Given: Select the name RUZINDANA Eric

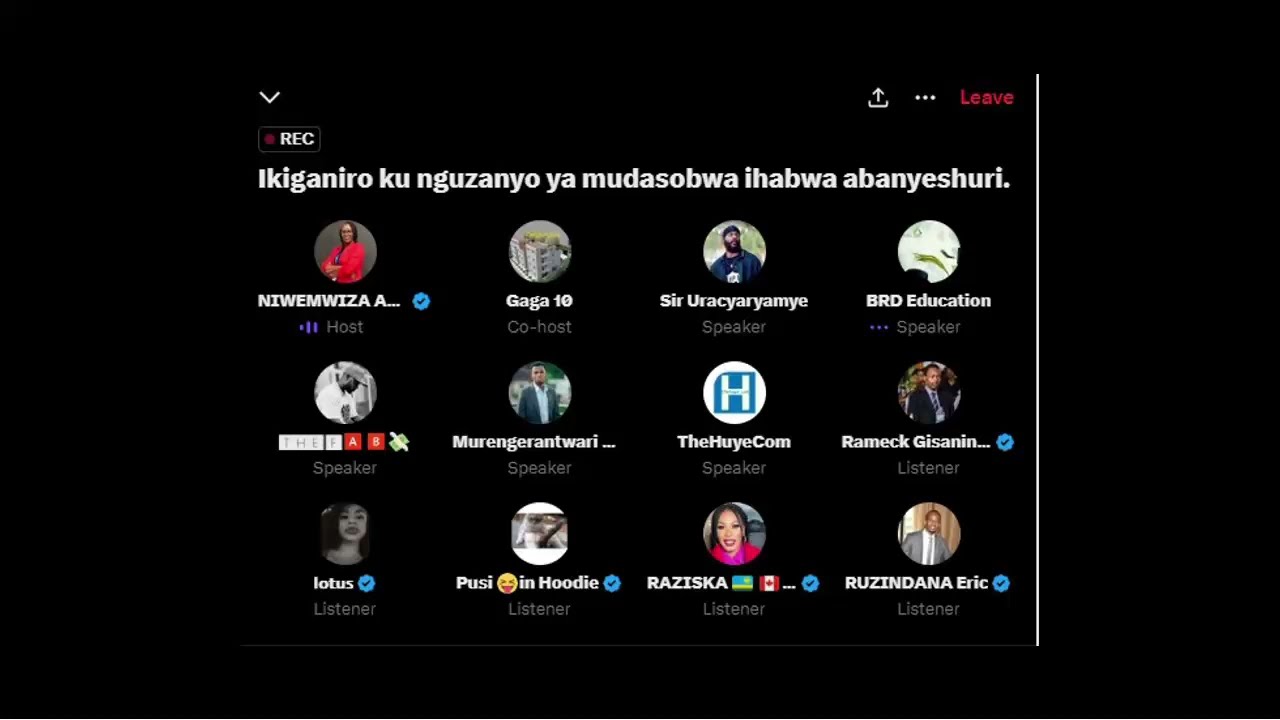Looking at the screenshot, I should [916, 583].
